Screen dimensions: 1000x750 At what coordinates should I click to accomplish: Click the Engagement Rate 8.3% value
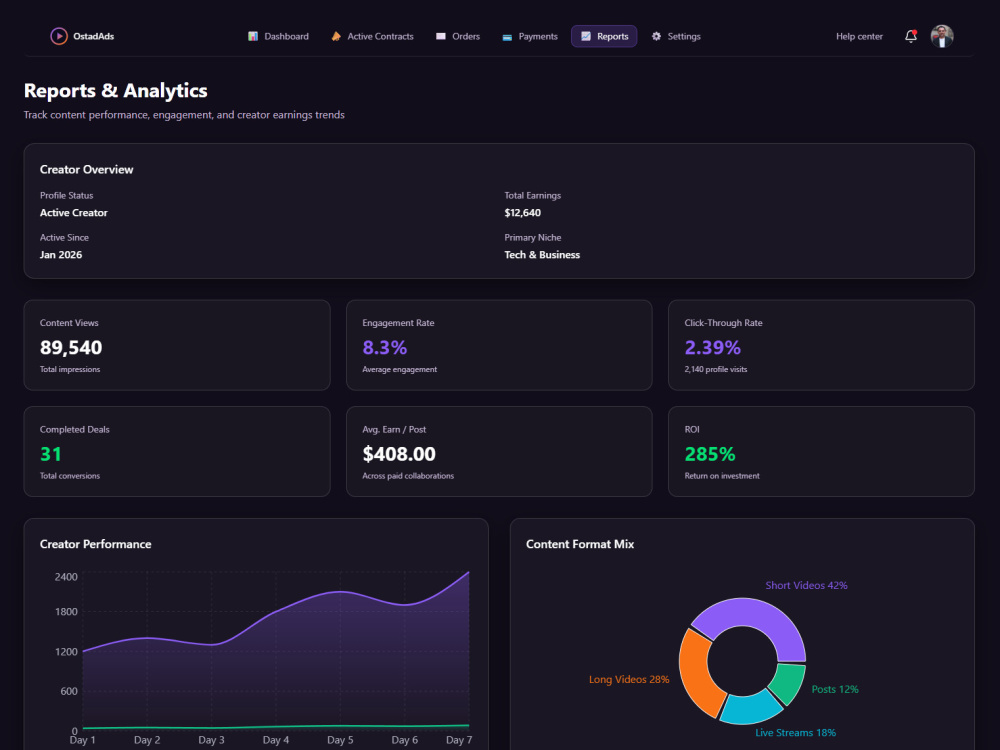pyautogui.click(x=385, y=348)
